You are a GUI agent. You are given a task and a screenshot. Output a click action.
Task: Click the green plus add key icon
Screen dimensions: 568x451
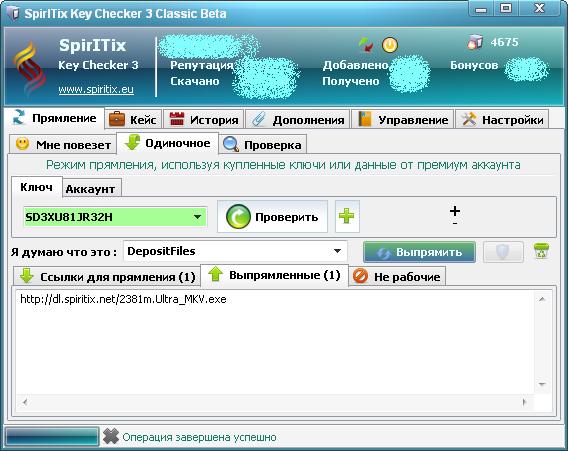[347, 216]
